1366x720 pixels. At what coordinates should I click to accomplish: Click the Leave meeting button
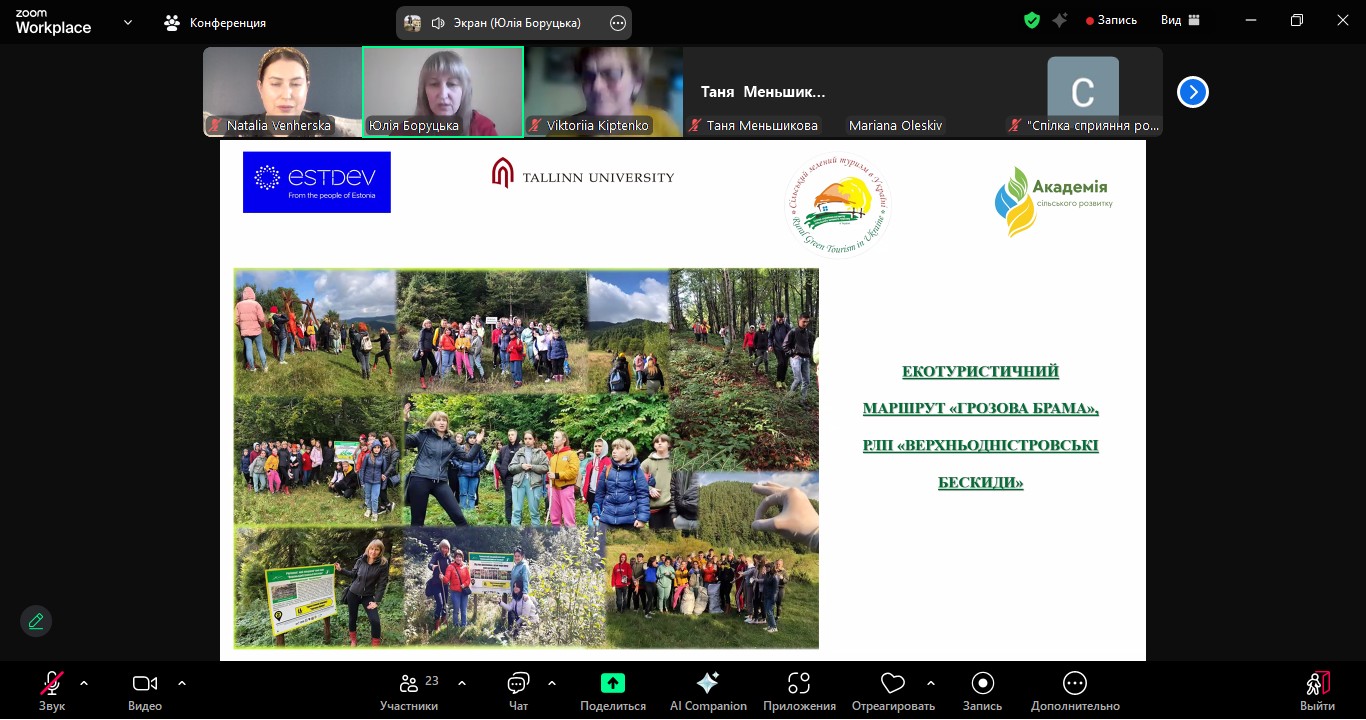tap(1318, 690)
